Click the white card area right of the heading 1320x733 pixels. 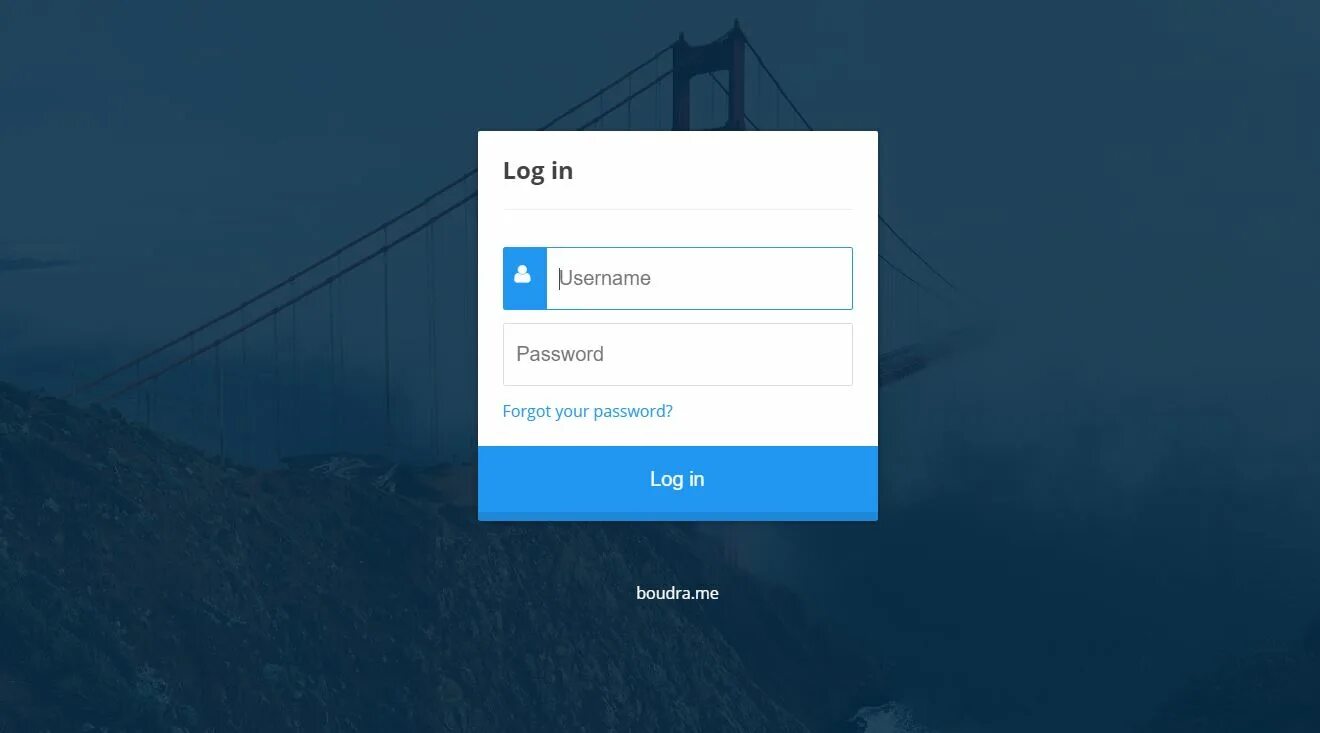[715, 171]
